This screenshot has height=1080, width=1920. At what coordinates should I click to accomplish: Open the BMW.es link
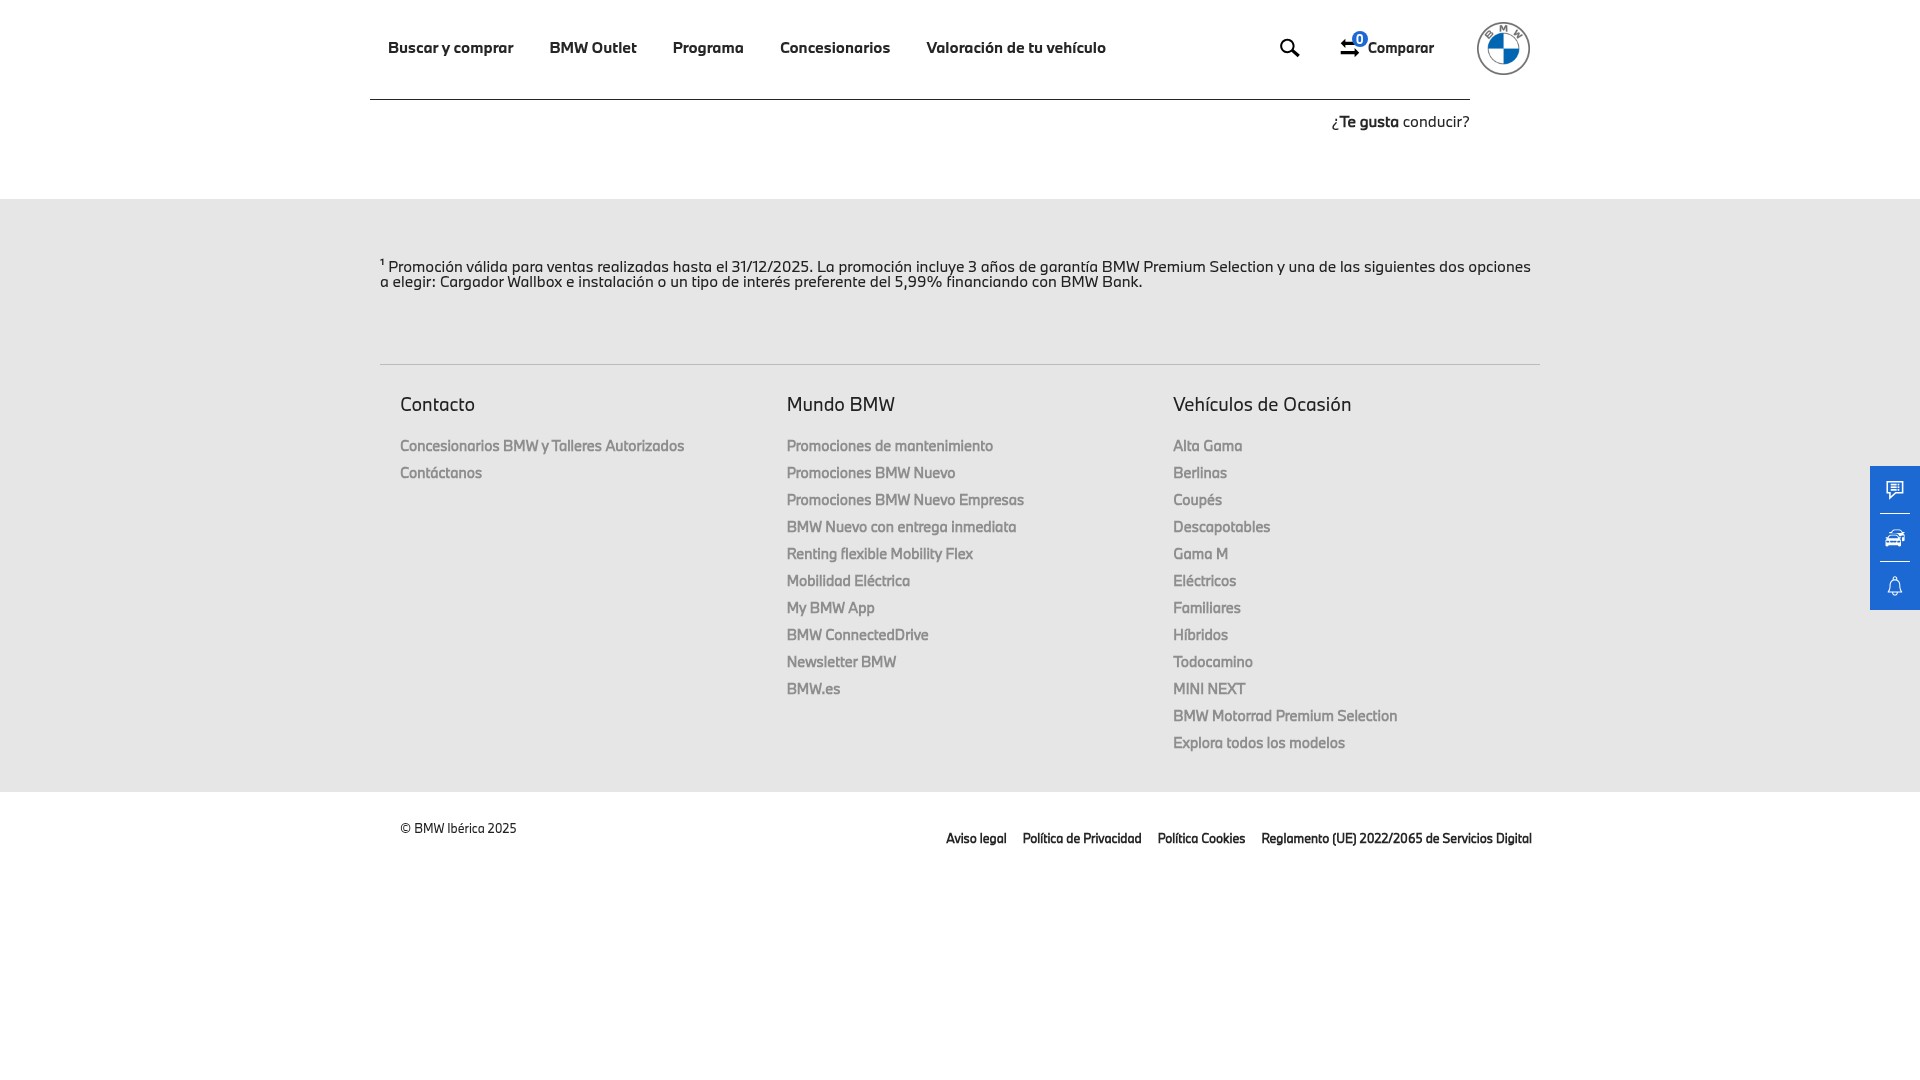click(x=813, y=689)
